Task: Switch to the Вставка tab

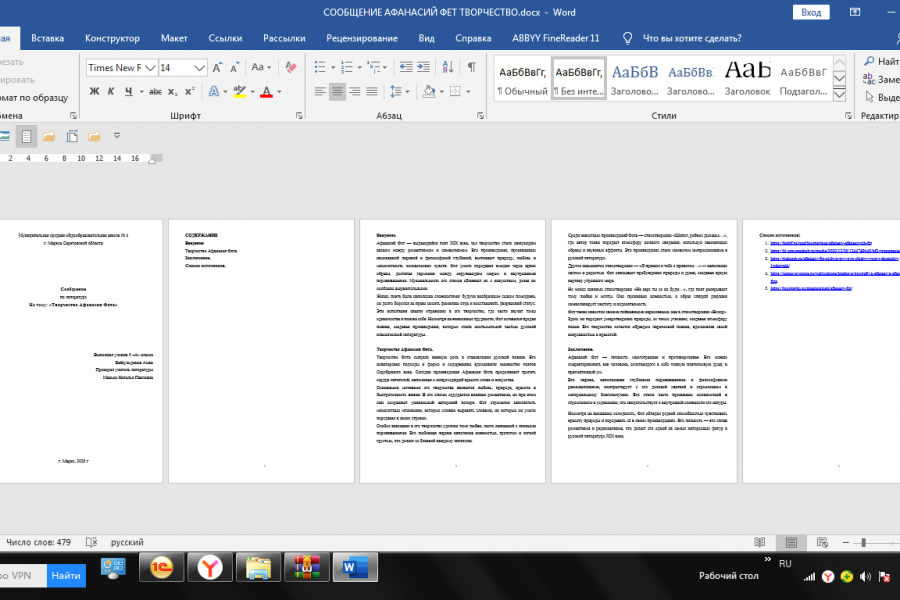Action: point(48,38)
